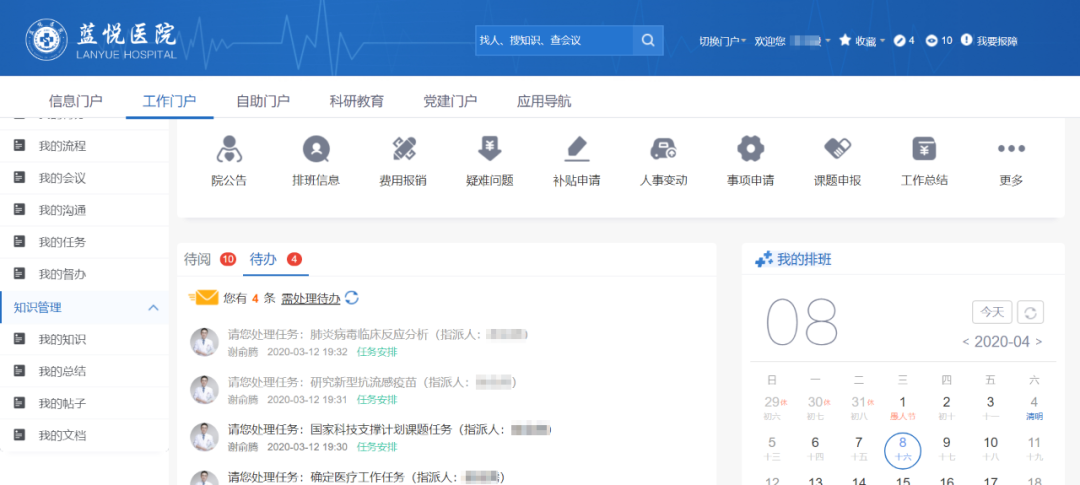The image size is (1080, 485).
Task: Open the 收藏 favorites dropdown
Action: click(862, 41)
